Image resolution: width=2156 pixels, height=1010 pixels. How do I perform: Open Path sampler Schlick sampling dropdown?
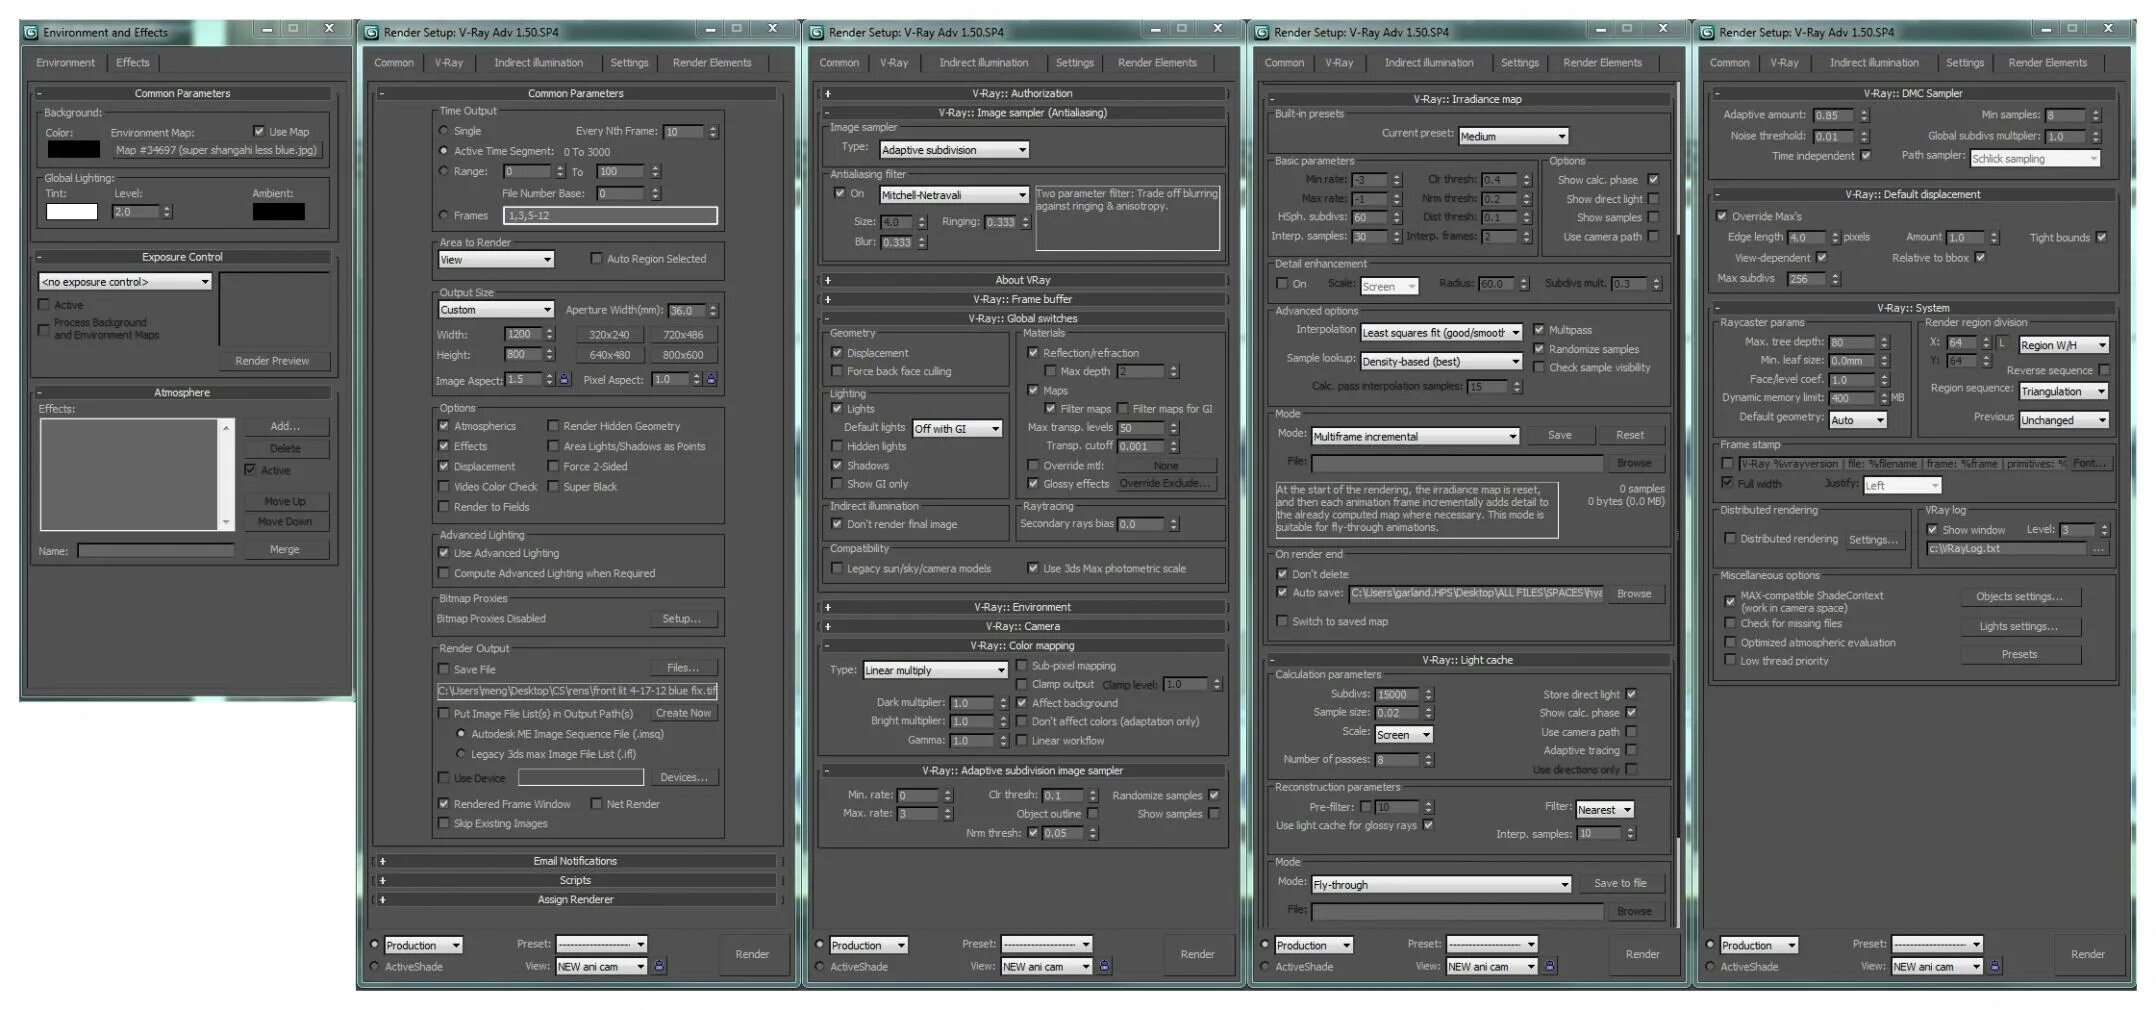tap(2034, 158)
